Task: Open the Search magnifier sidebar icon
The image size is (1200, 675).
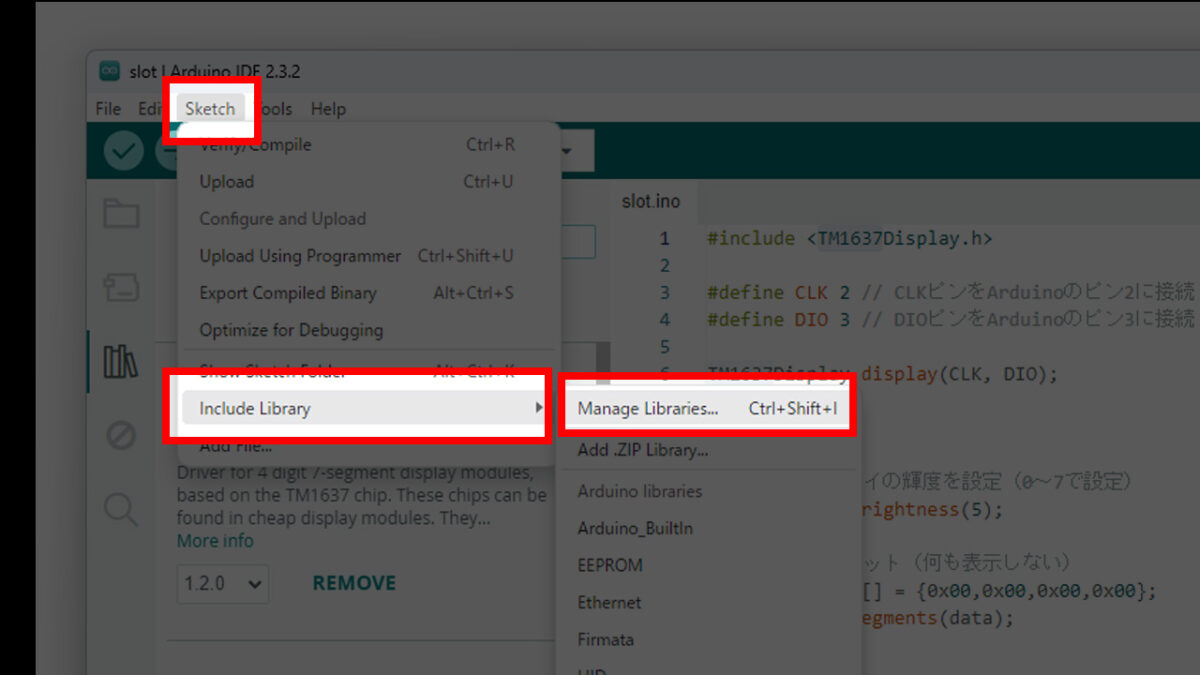Action: pyautogui.click(x=121, y=510)
